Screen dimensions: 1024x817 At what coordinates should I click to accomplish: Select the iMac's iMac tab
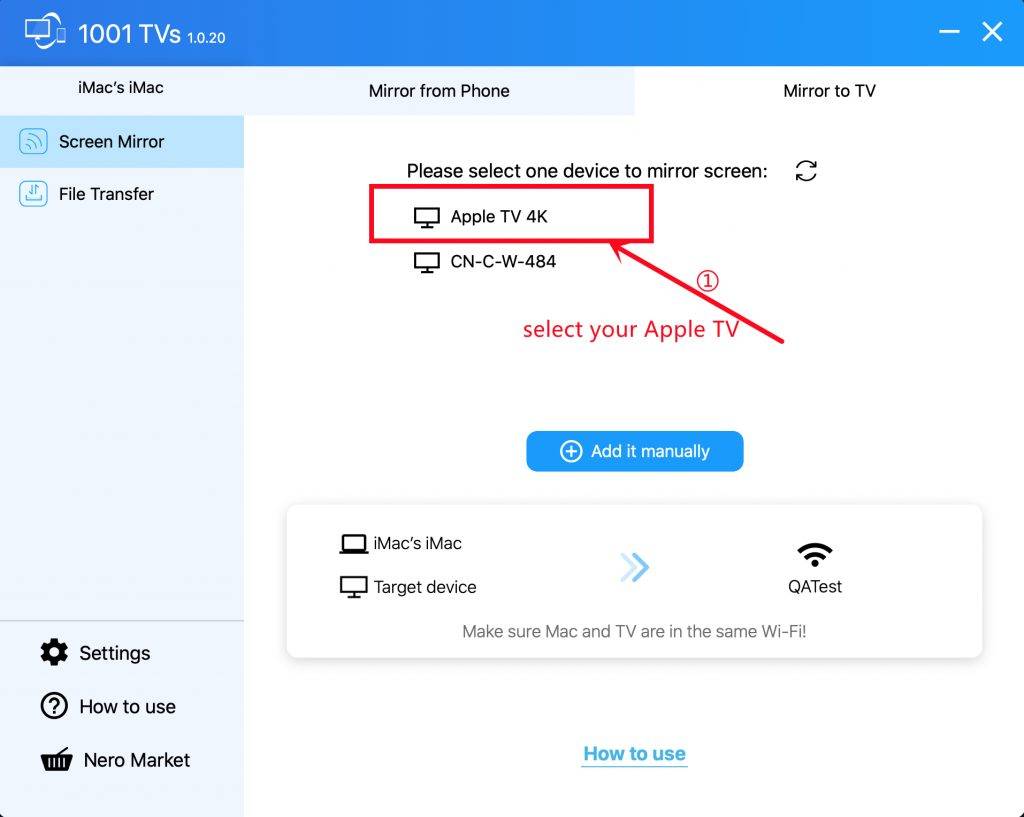(121, 88)
